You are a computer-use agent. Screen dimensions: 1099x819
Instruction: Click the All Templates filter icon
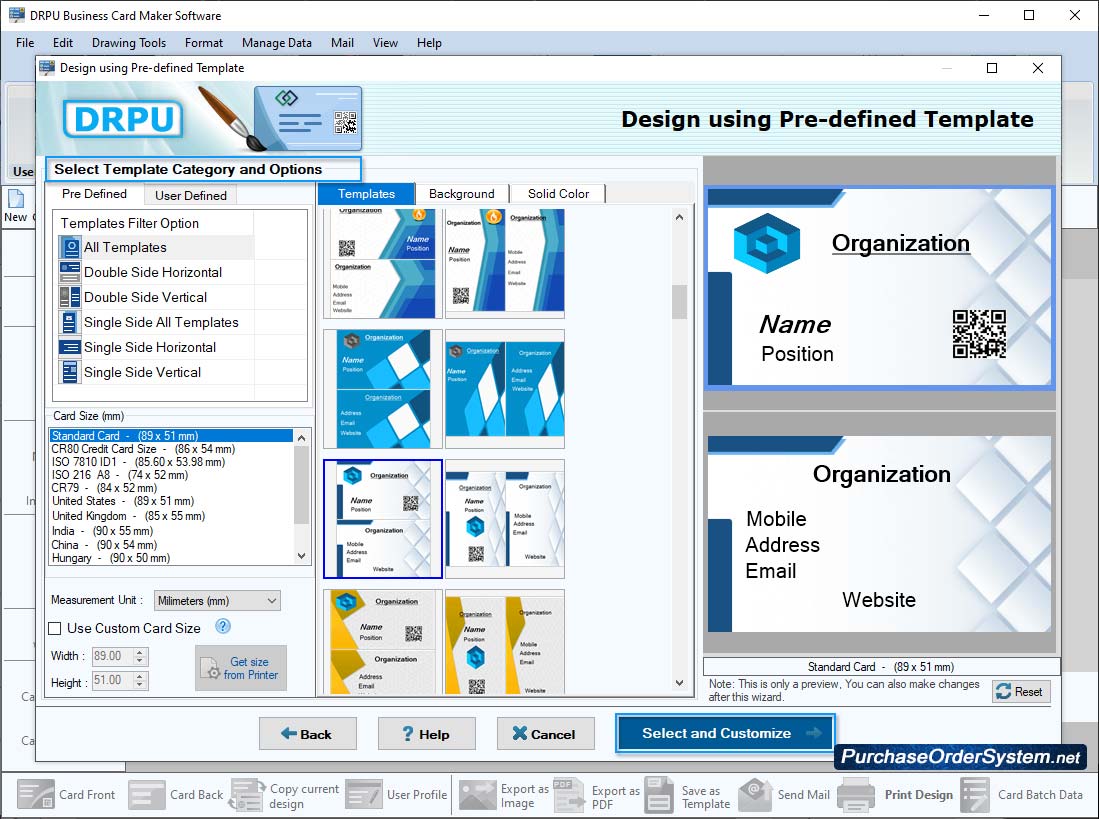(x=69, y=247)
